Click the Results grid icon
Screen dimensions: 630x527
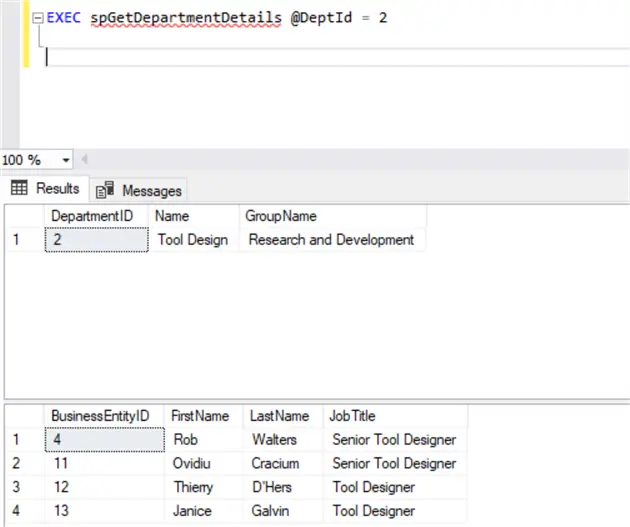click(19, 189)
